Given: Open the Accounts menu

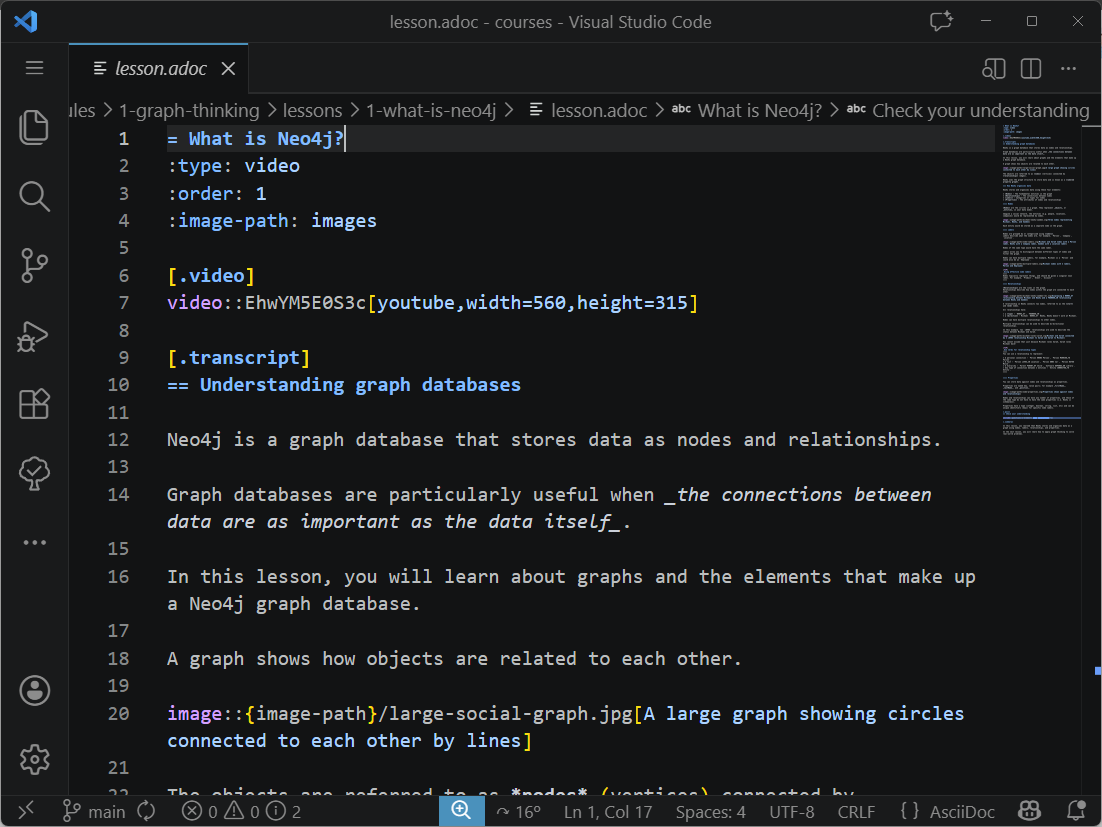Looking at the screenshot, I should [34, 691].
